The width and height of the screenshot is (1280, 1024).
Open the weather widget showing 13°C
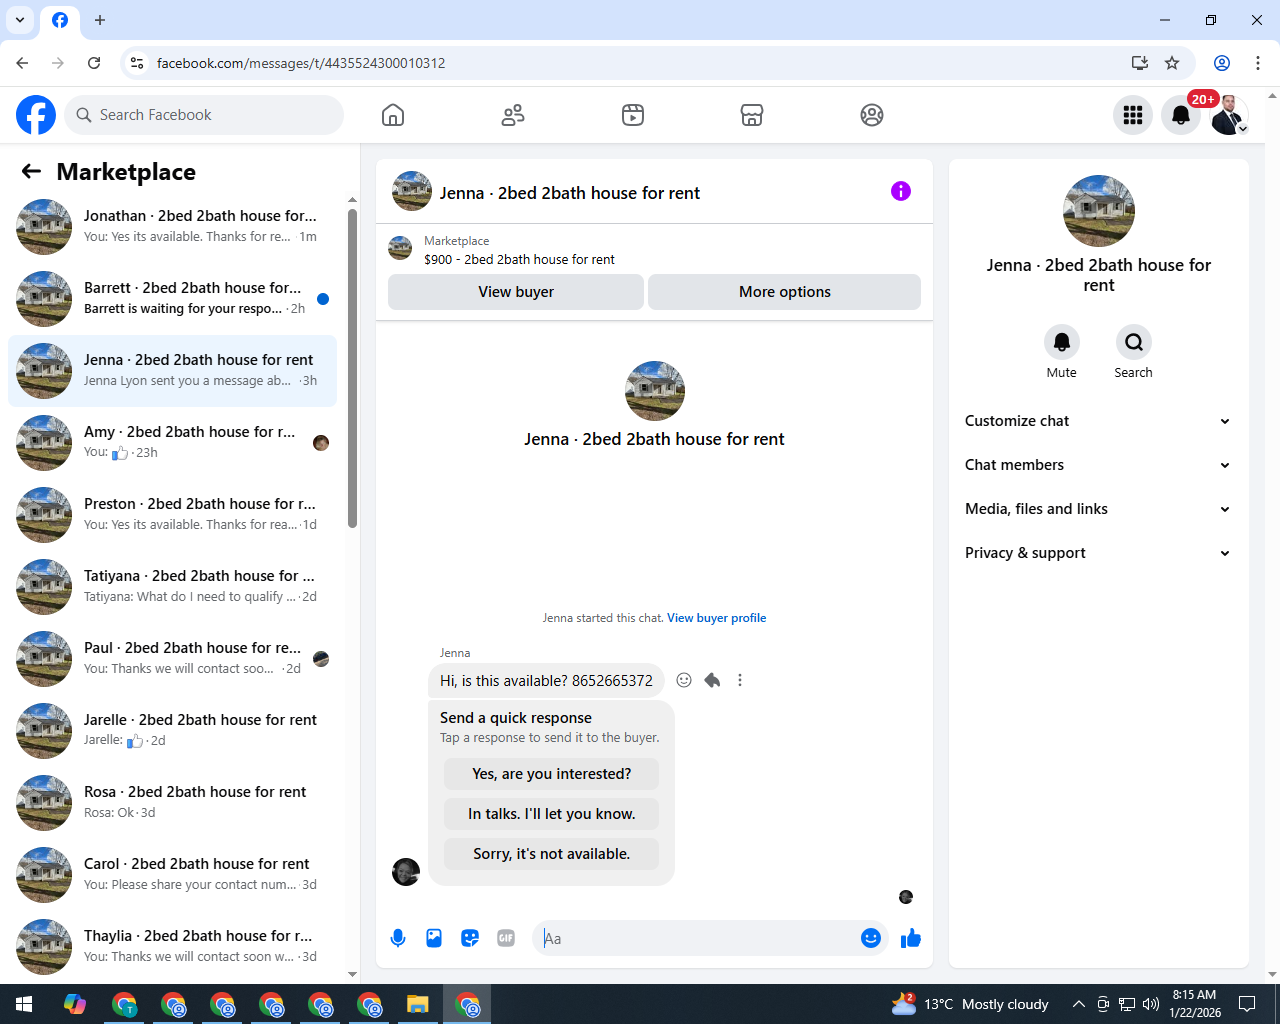pos(970,1004)
